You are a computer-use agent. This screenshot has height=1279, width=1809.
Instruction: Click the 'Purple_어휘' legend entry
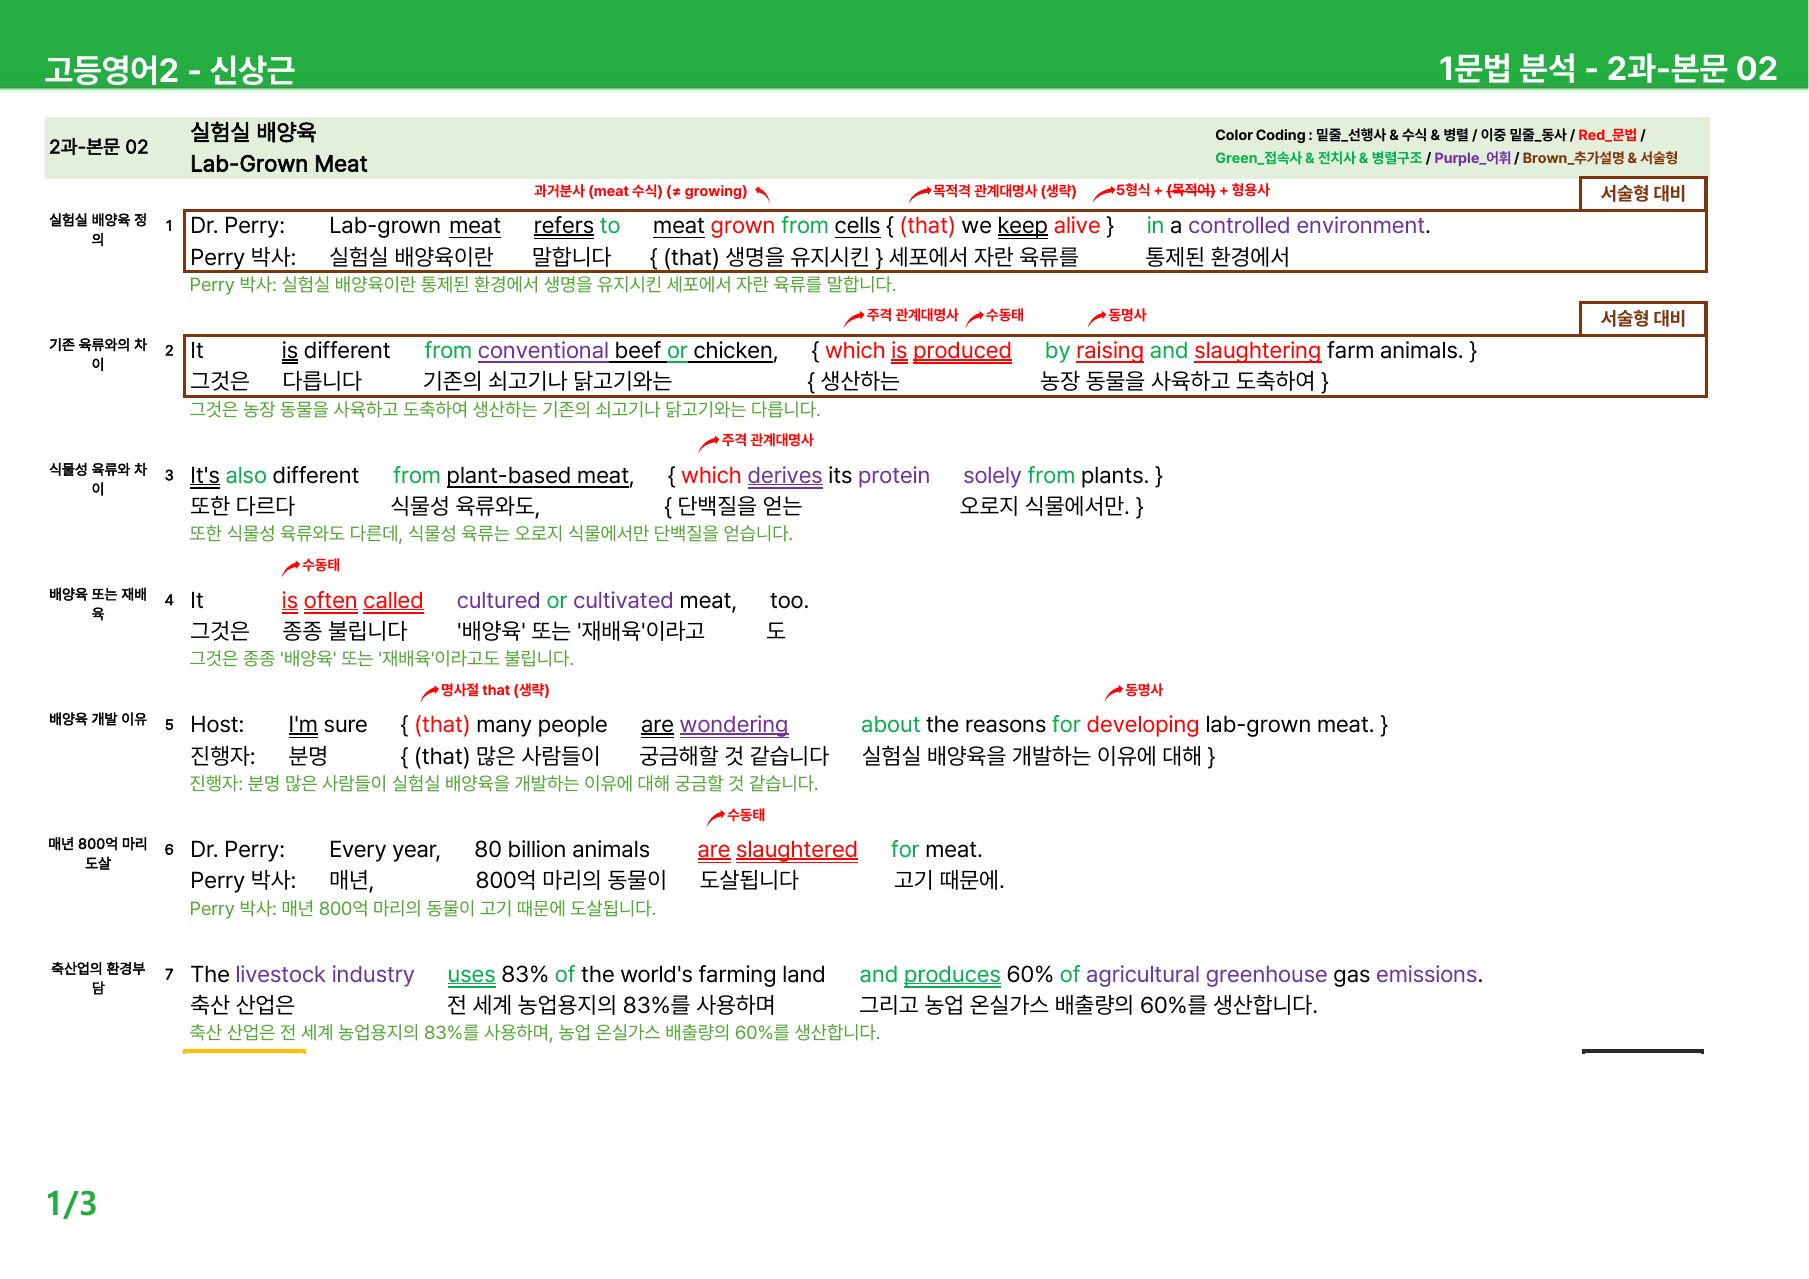[1472, 158]
